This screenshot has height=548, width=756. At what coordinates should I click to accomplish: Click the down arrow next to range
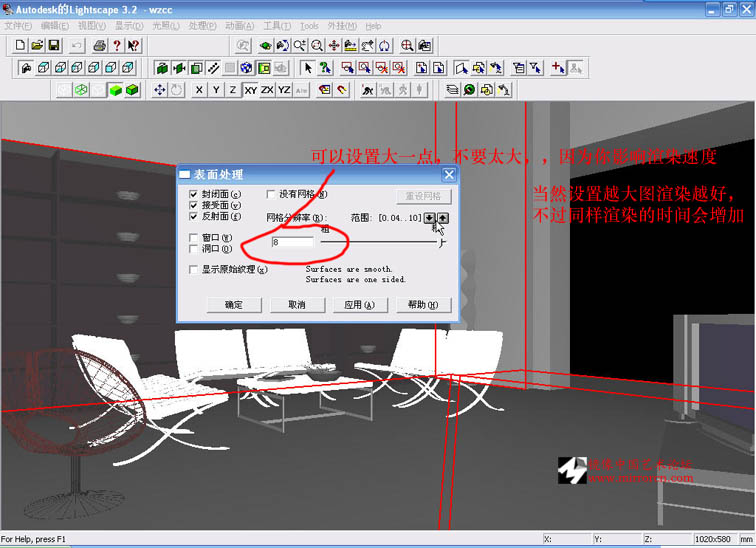point(429,218)
